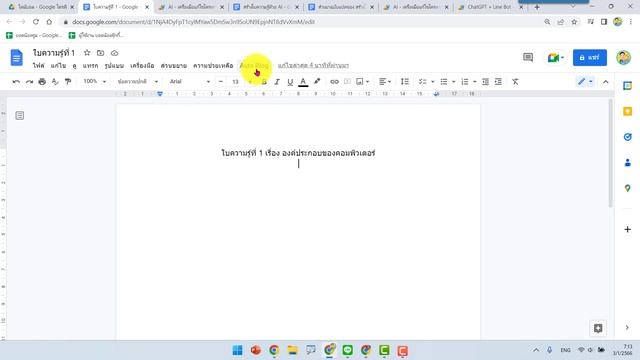The height and width of the screenshot is (360, 640).
Task: Open the Docs home icon
Action: [16, 58]
